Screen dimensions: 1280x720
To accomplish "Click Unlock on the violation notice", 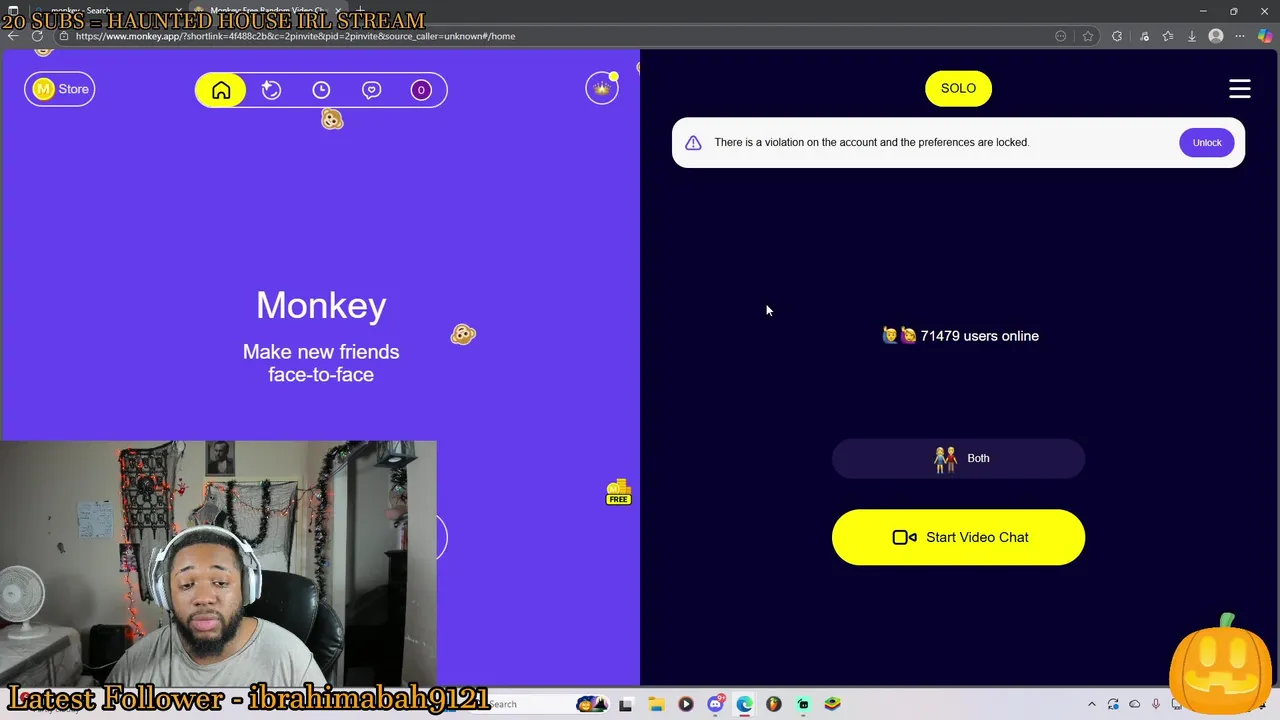I will click(1207, 142).
